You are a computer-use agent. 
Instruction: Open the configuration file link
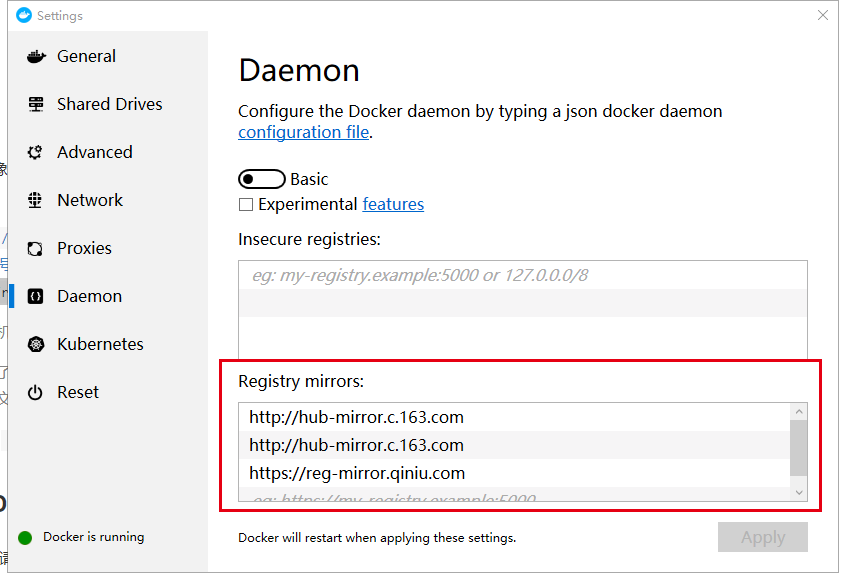[x=303, y=133]
